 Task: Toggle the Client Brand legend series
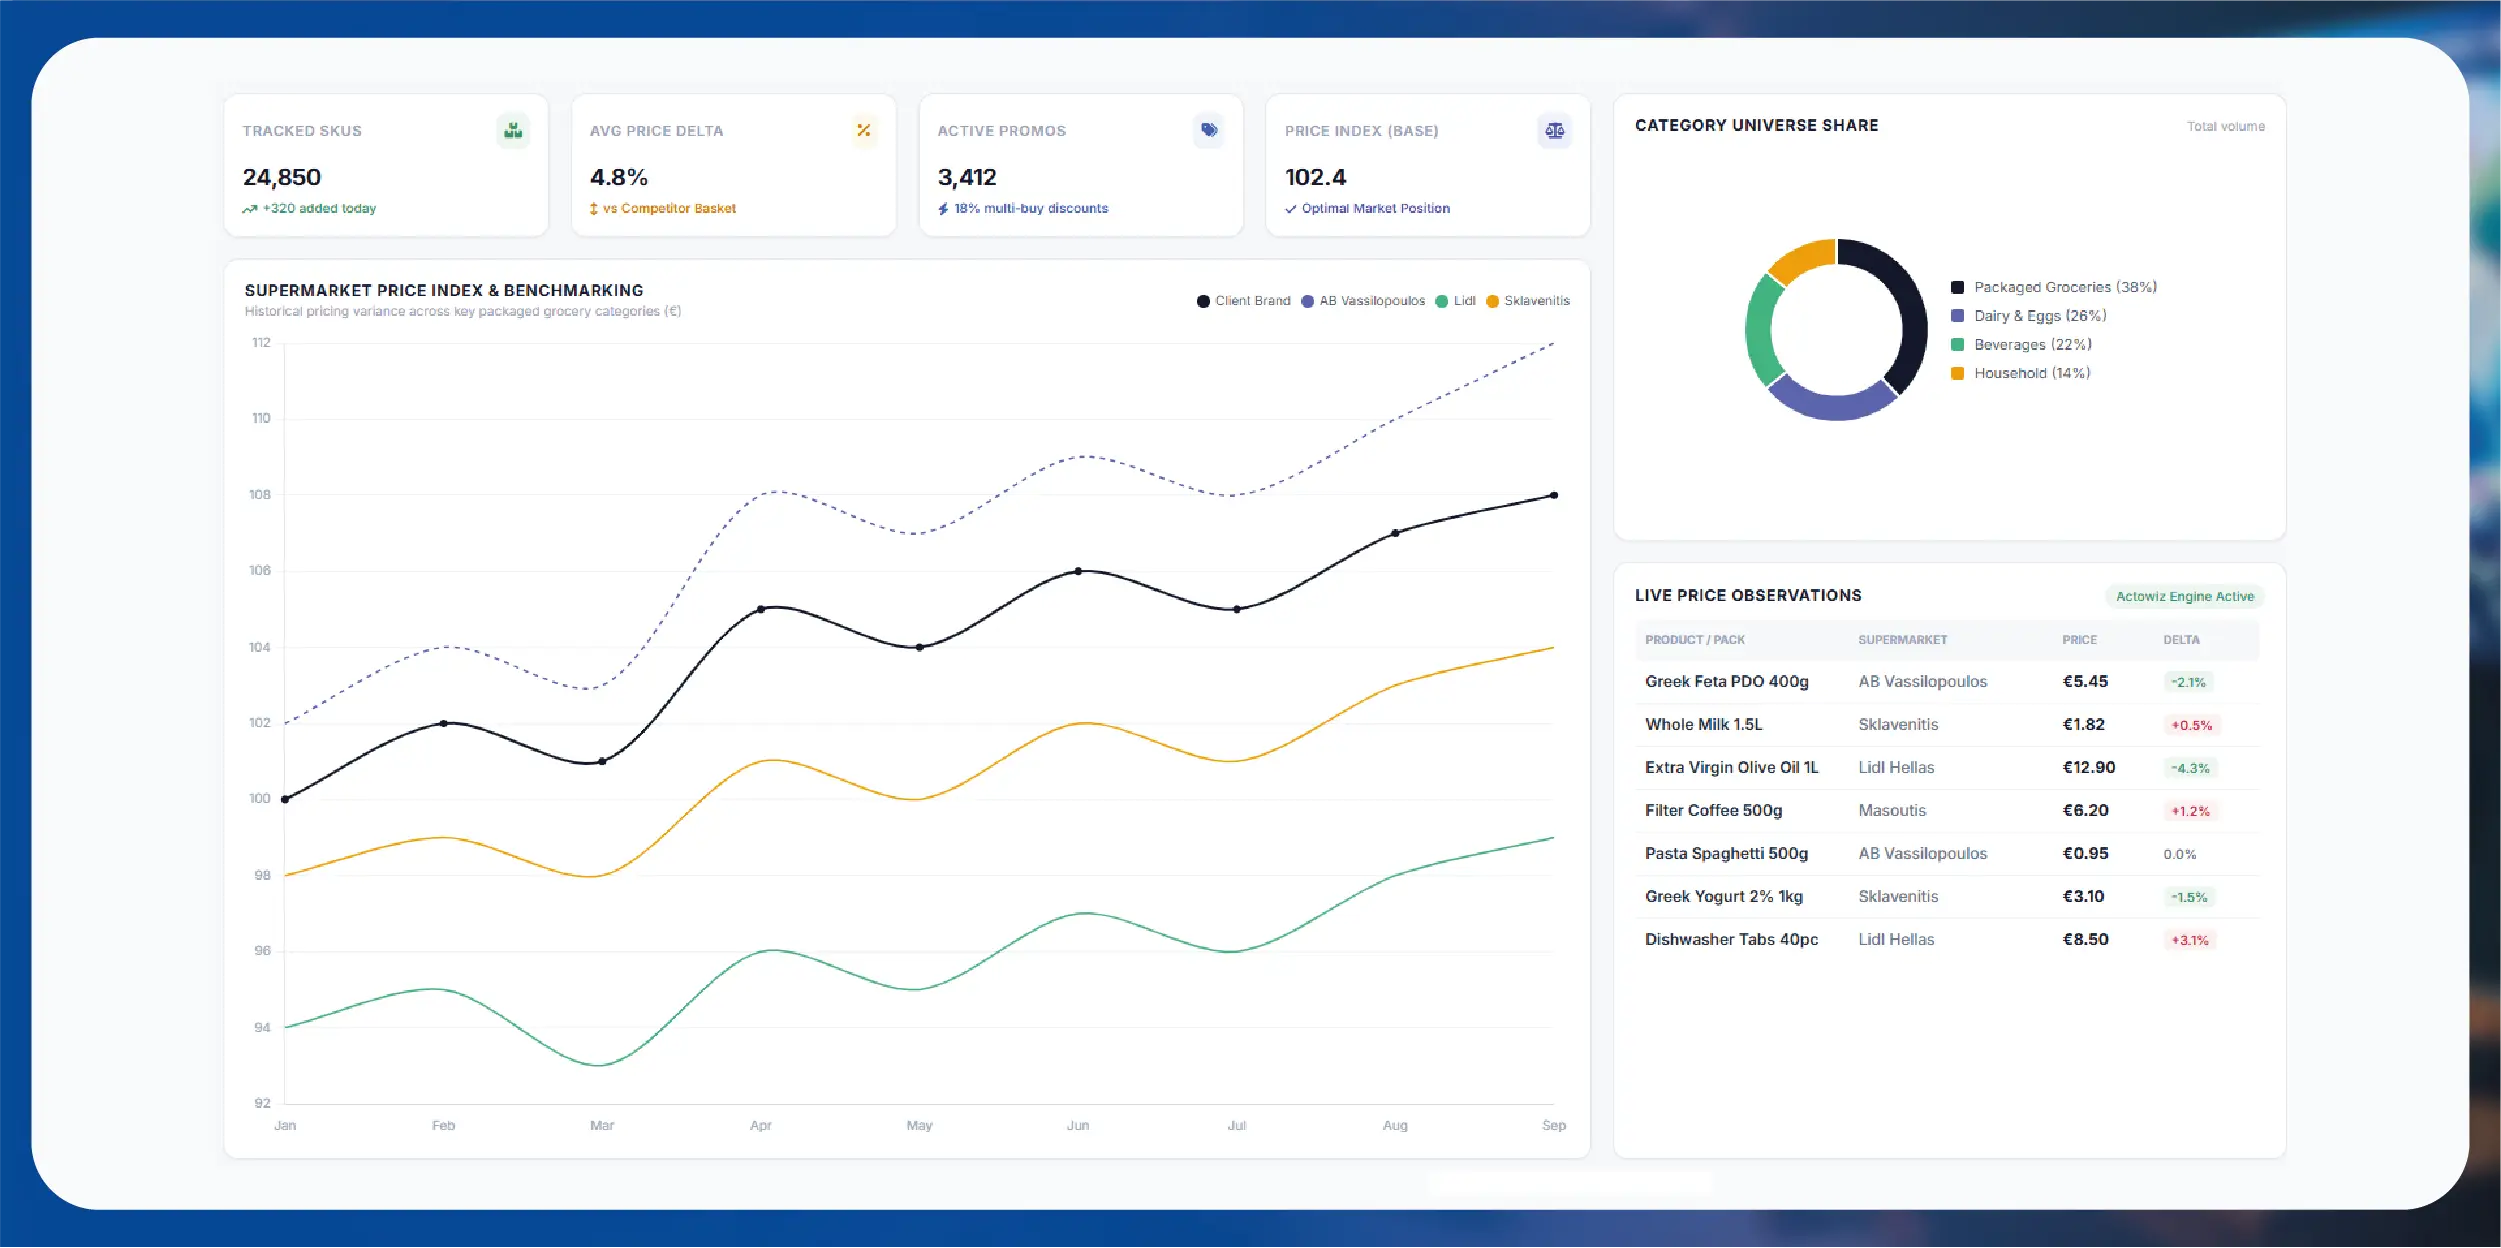(1243, 301)
